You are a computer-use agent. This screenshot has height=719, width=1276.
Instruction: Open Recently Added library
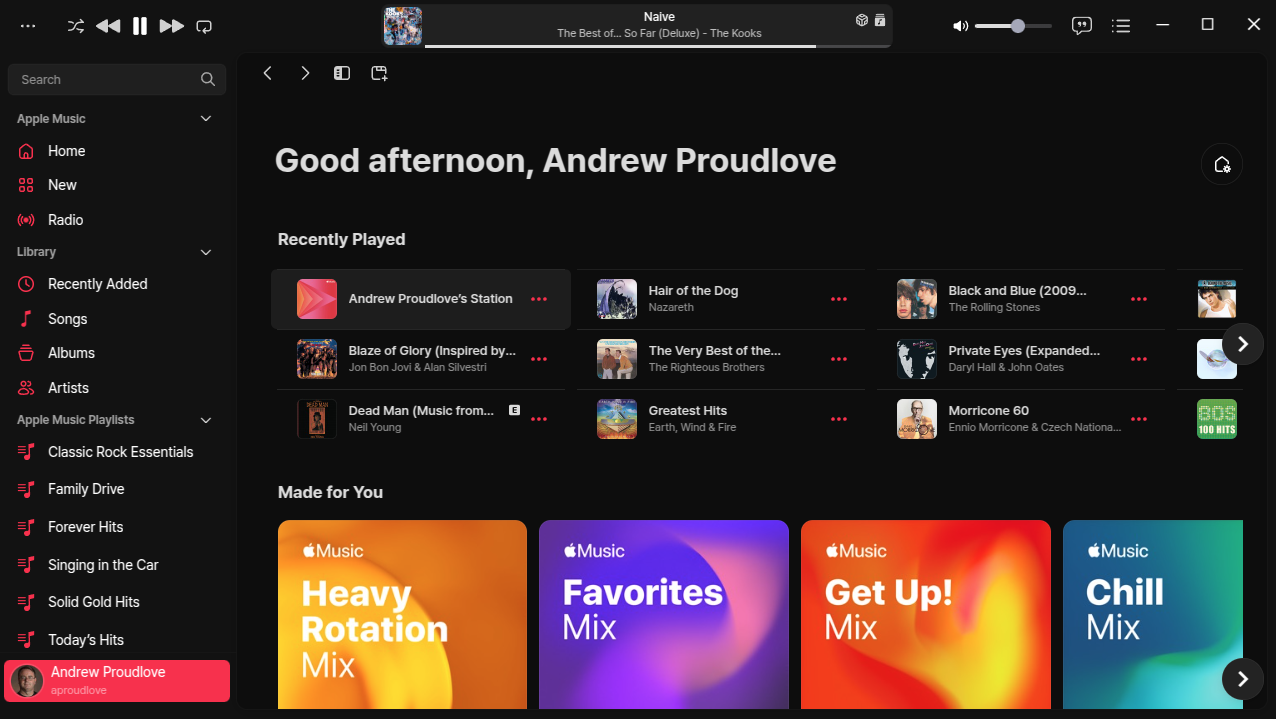click(x=117, y=284)
